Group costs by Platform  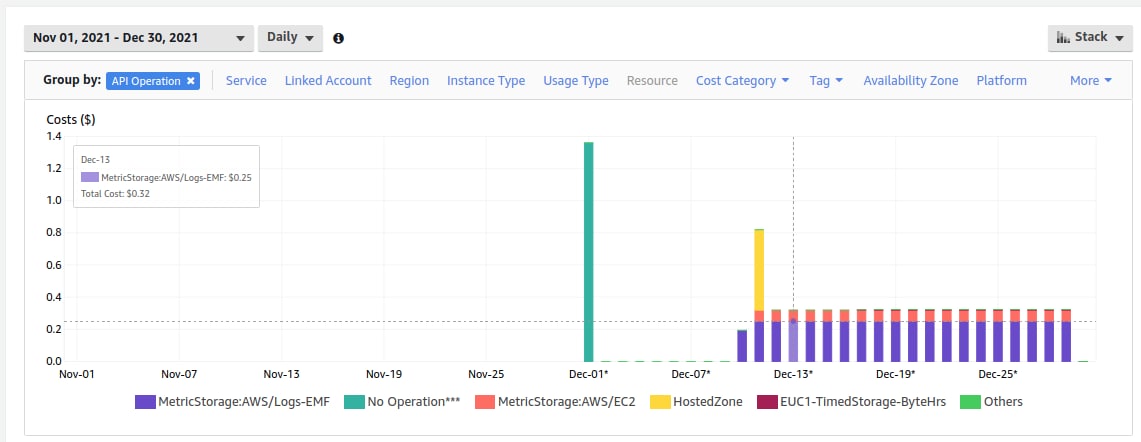[x=1001, y=81]
